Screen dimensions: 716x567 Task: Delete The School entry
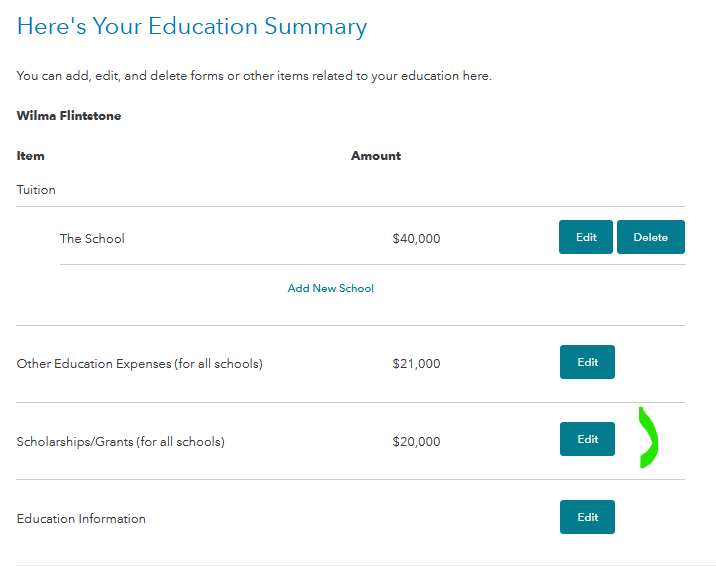[x=650, y=238]
